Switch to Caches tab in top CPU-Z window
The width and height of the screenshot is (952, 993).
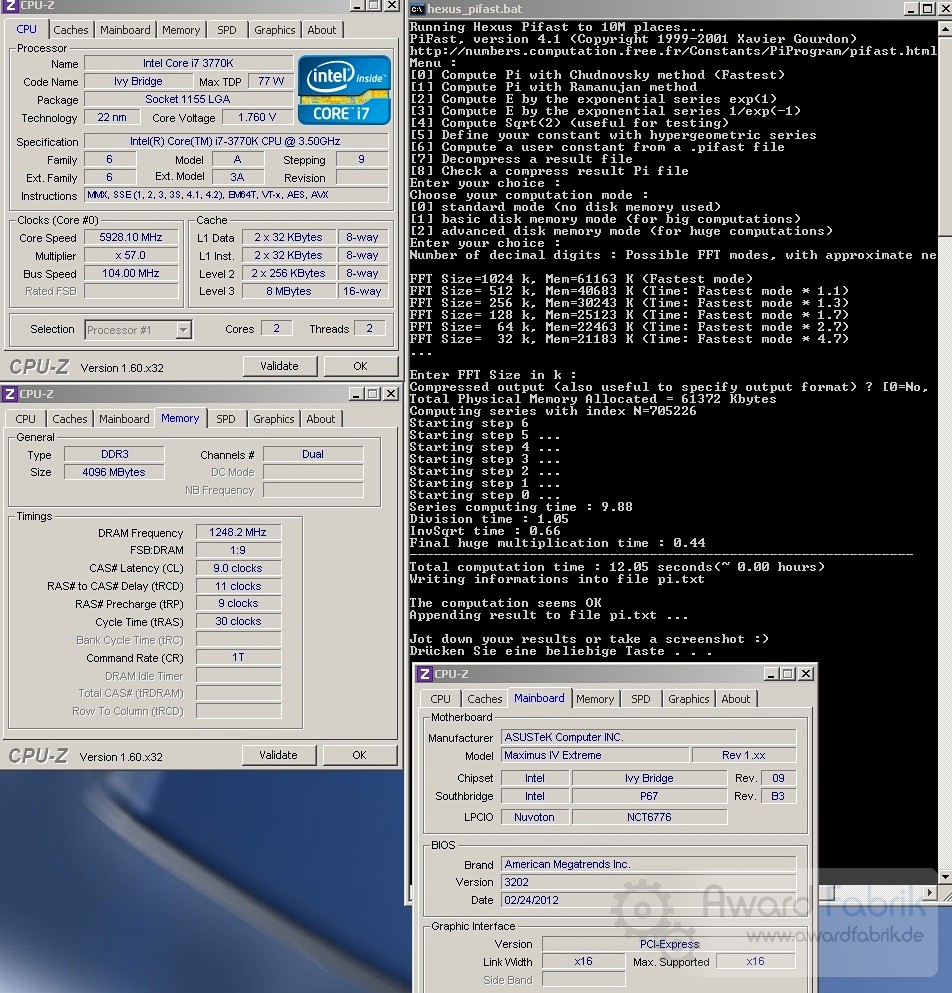tap(70, 30)
